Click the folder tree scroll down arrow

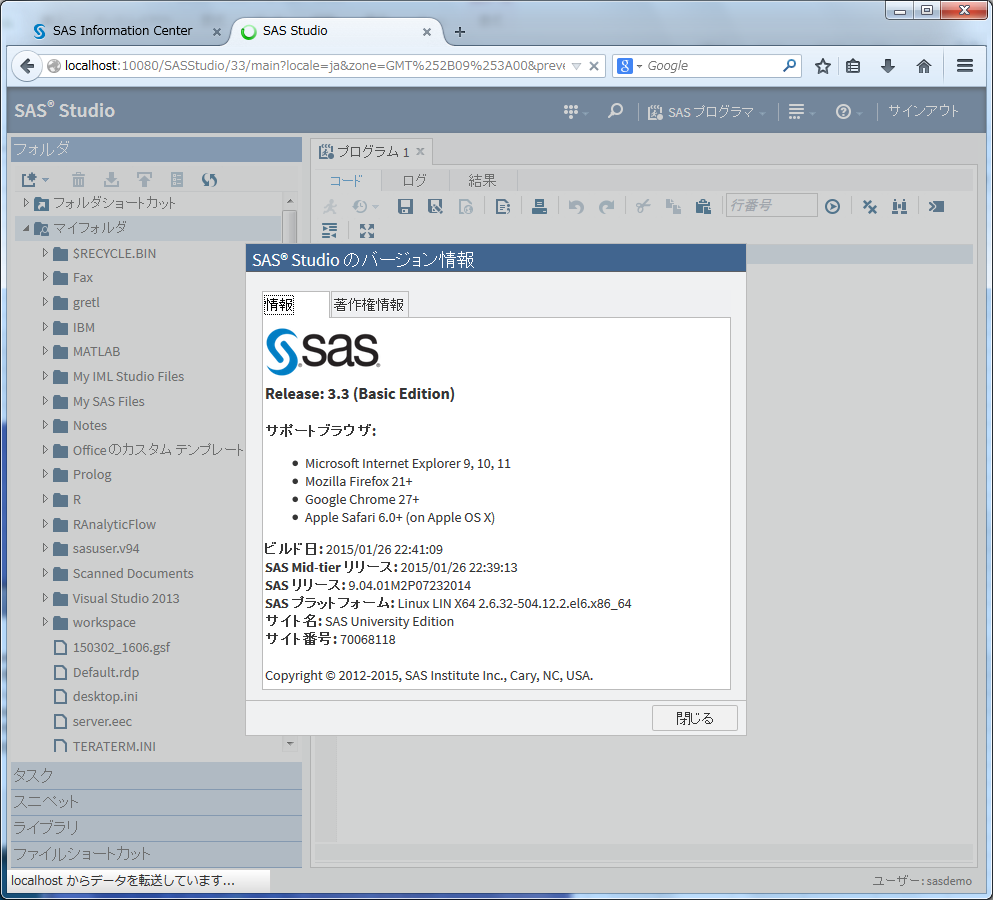click(x=289, y=743)
